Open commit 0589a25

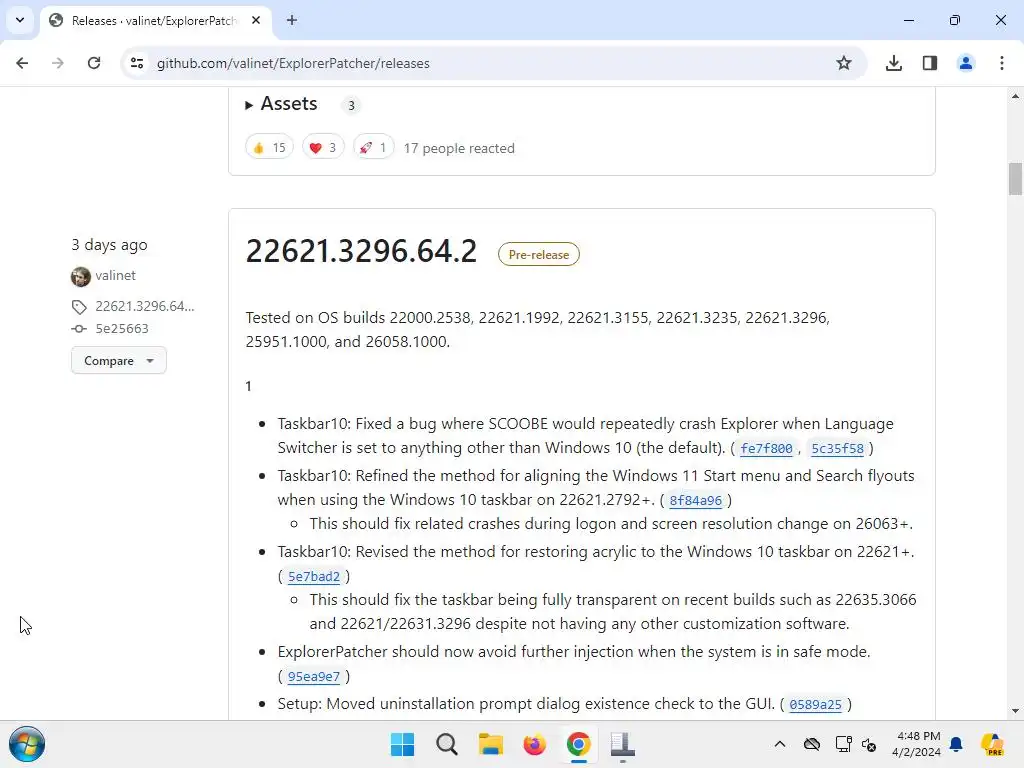point(815,705)
